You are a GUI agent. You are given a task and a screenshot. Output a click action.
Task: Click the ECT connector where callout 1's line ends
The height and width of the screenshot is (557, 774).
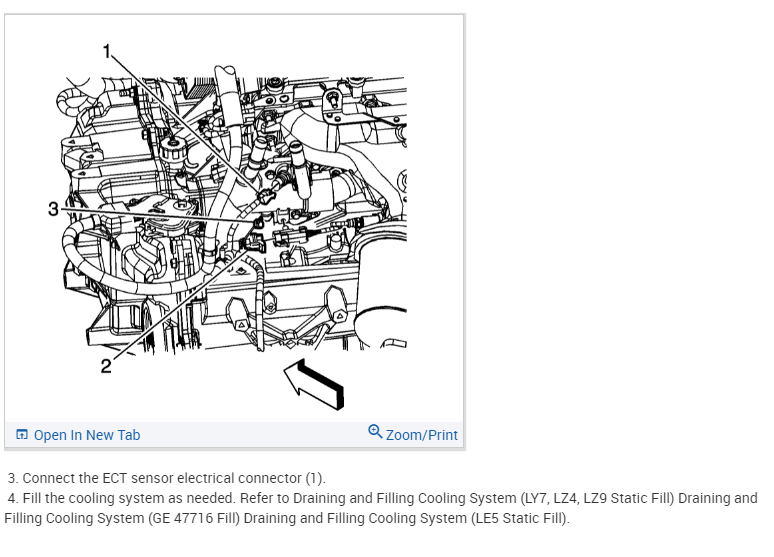(266, 196)
